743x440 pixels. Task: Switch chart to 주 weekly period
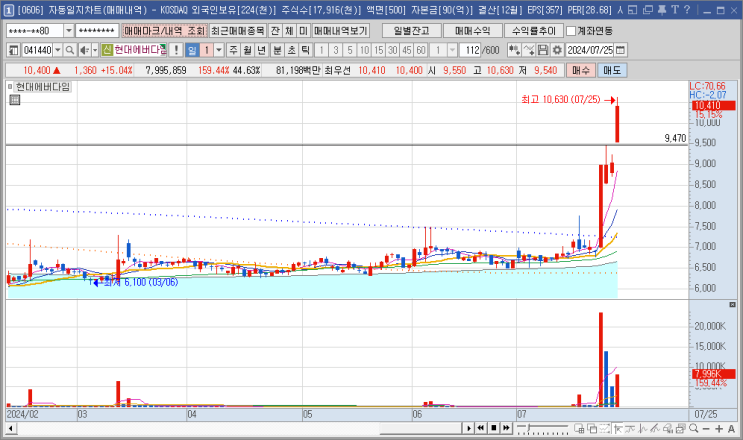pos(234,50)
